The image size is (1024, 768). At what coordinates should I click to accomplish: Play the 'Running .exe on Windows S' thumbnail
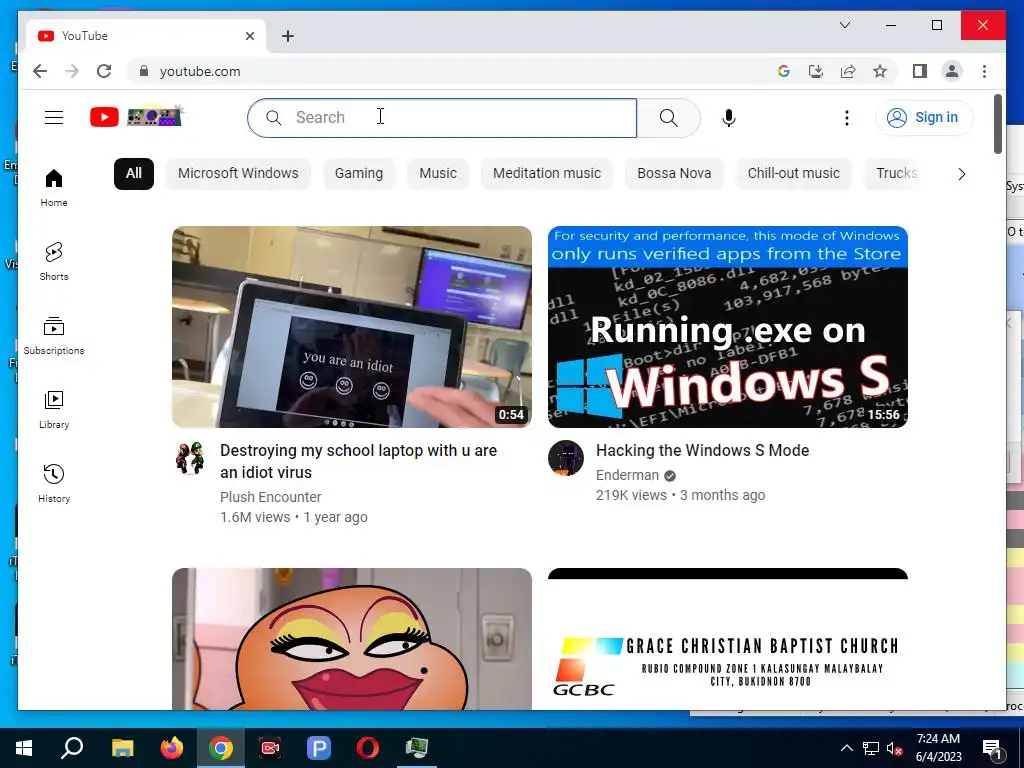(x=728, y=327)
